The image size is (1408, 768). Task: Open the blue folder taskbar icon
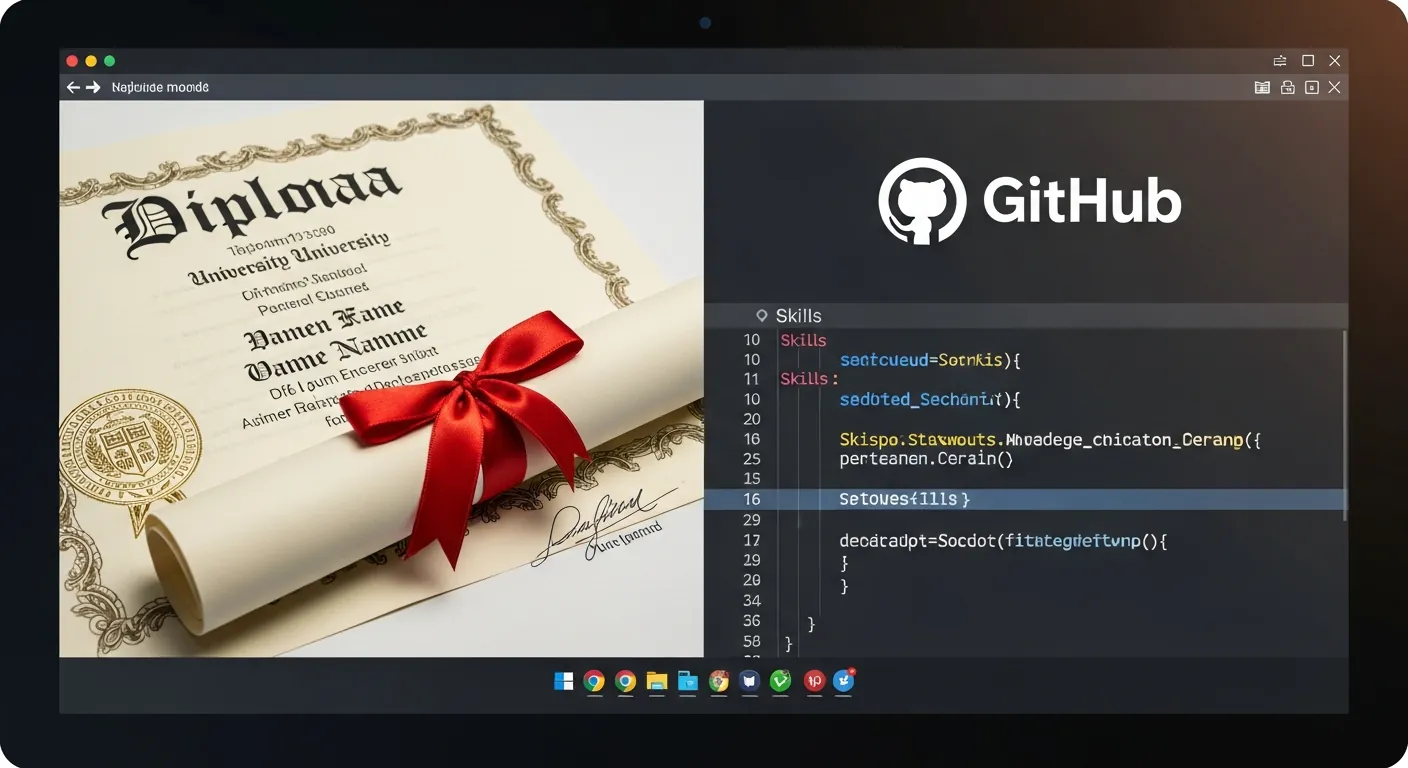click(687, 681)
